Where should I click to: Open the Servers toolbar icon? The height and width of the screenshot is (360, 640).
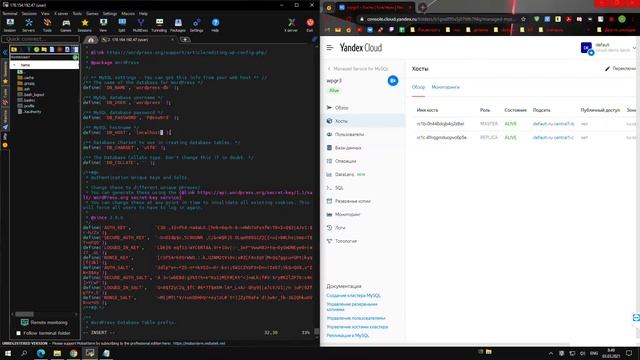29,25
